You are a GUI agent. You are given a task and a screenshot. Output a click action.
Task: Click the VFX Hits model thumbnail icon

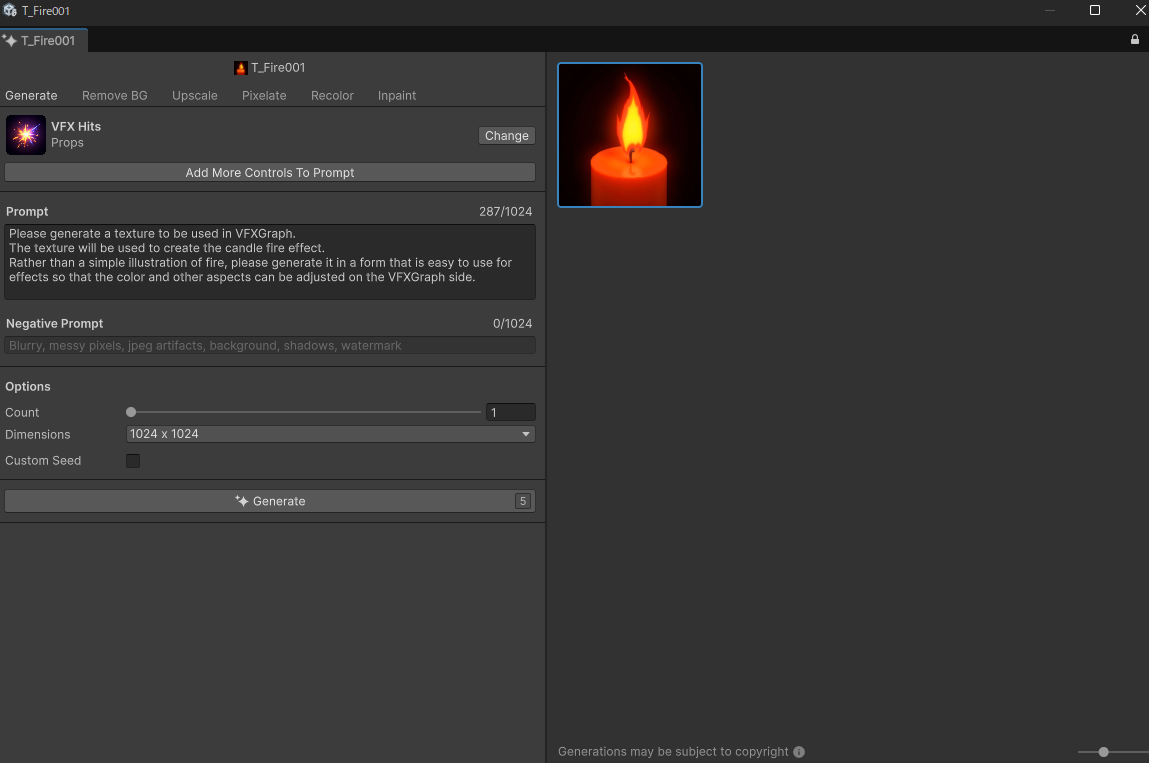[x=26, y=135]
